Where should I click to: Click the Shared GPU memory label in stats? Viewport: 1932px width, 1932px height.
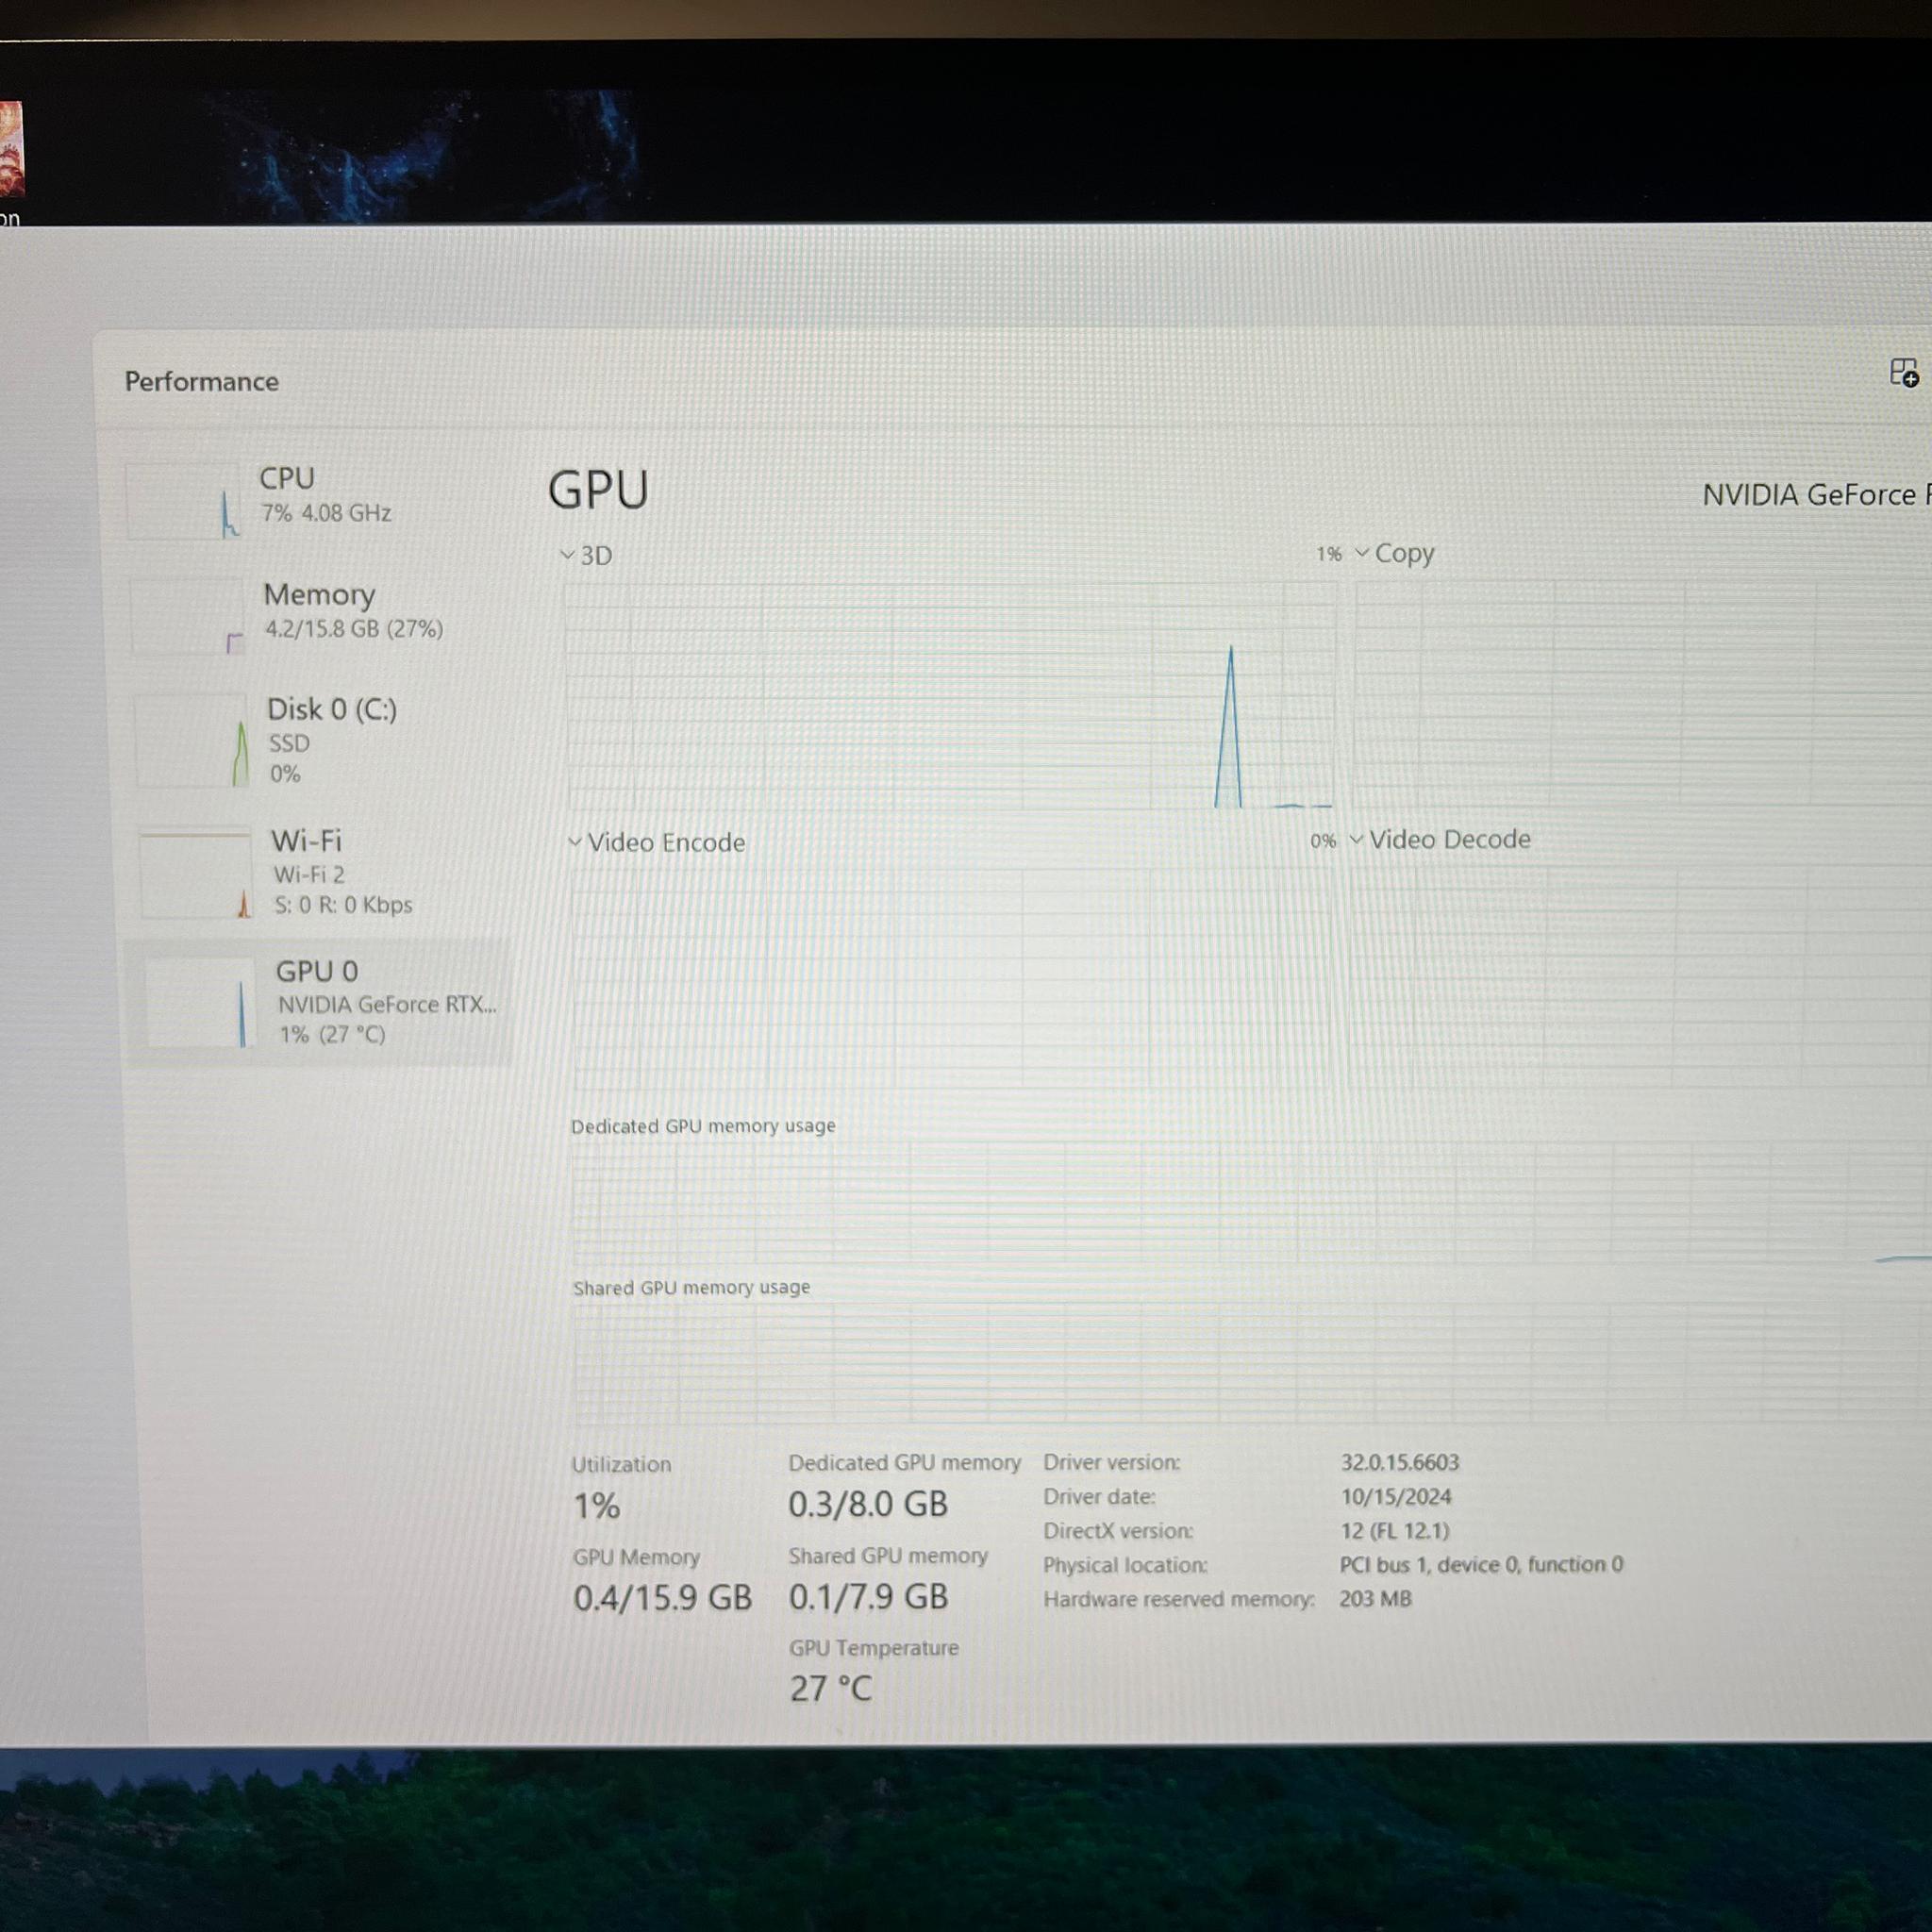tap(888, 1555)
